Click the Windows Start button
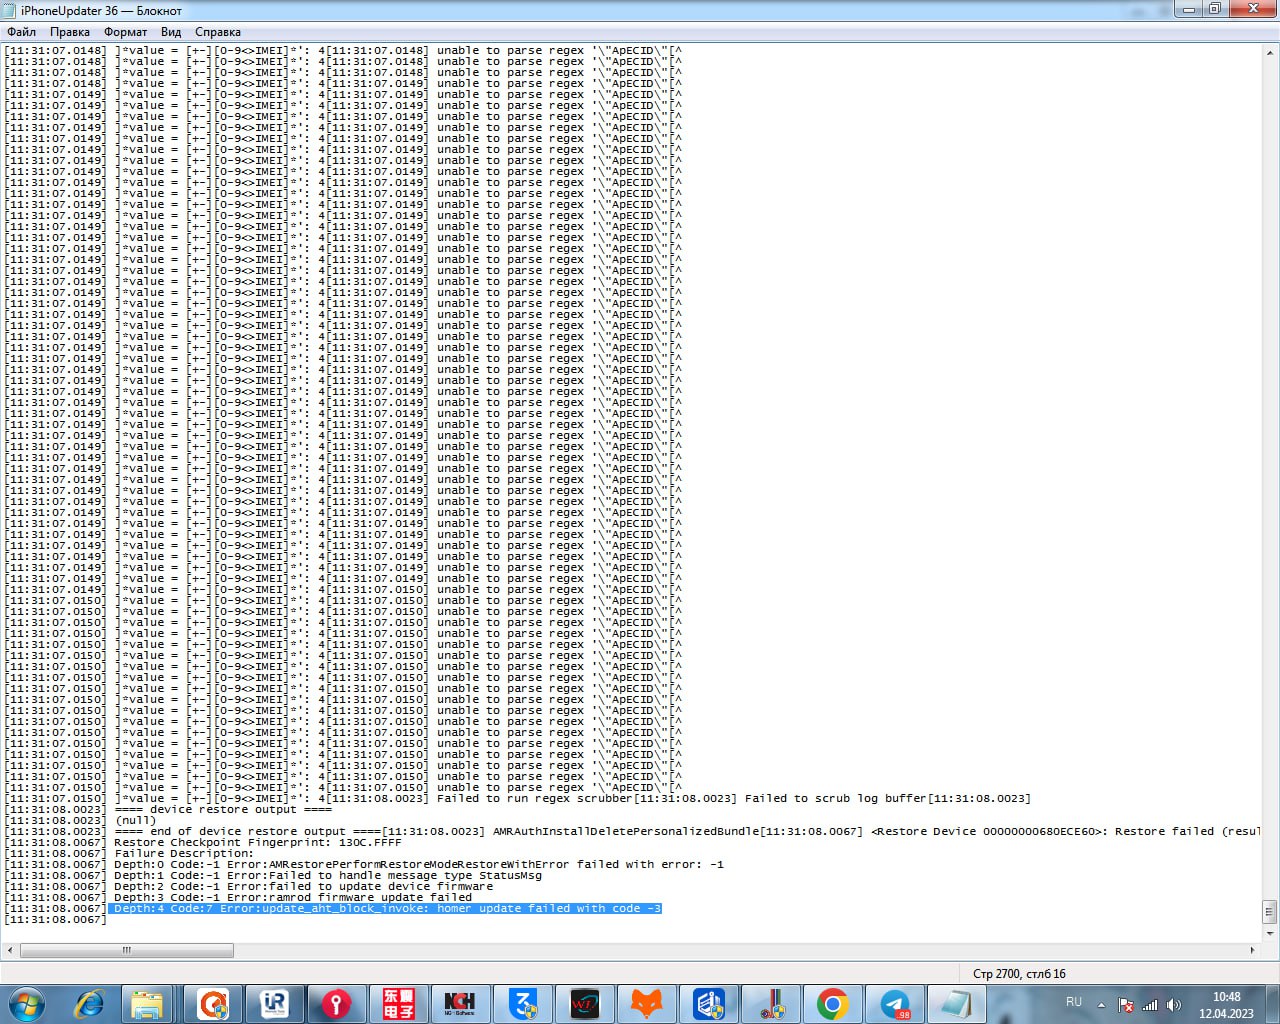This screenshot has height=1024, width=1280. 27,1004
